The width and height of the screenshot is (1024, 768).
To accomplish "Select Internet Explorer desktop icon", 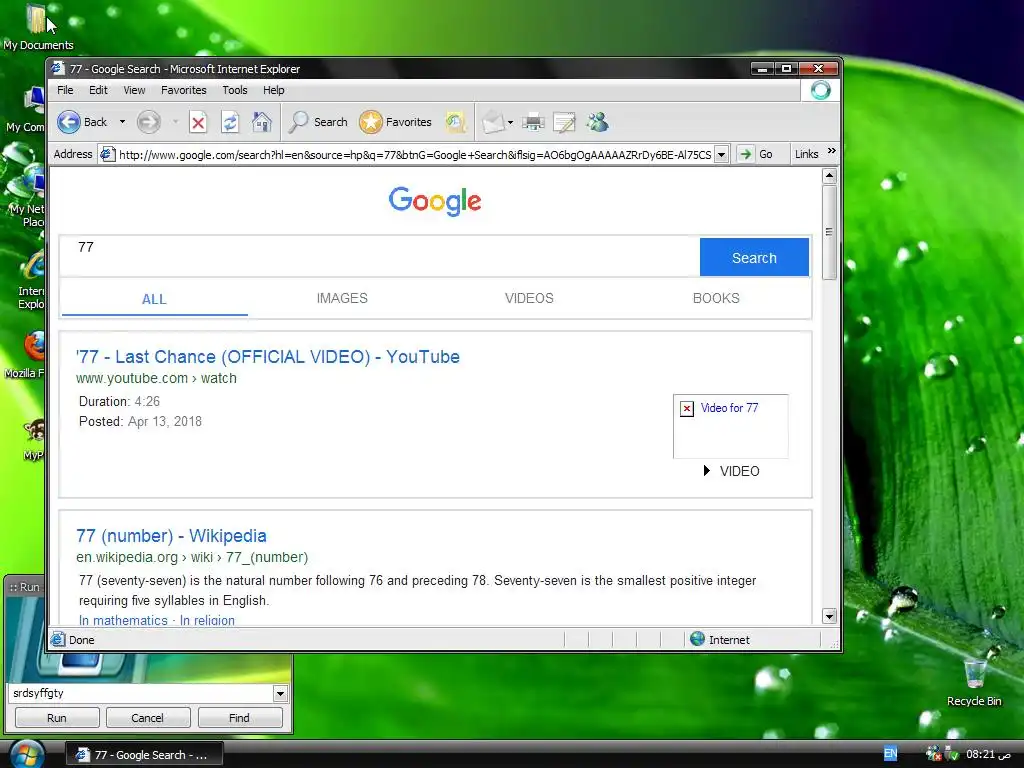I will (31, 281).
